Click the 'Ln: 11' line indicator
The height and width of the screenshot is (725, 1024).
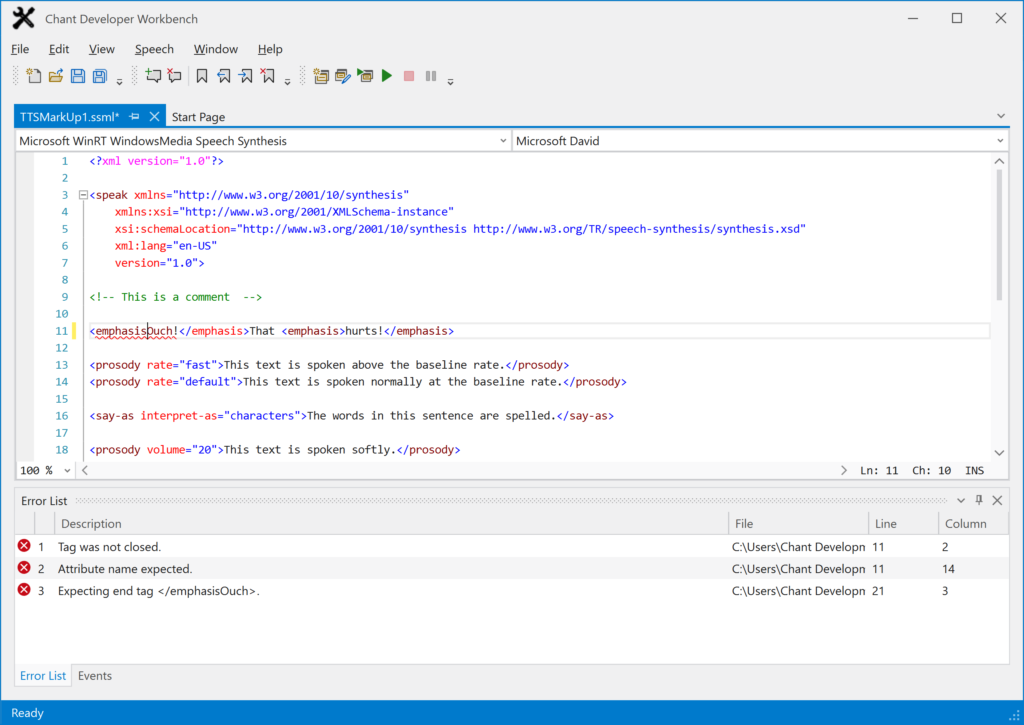click(879, 470)
